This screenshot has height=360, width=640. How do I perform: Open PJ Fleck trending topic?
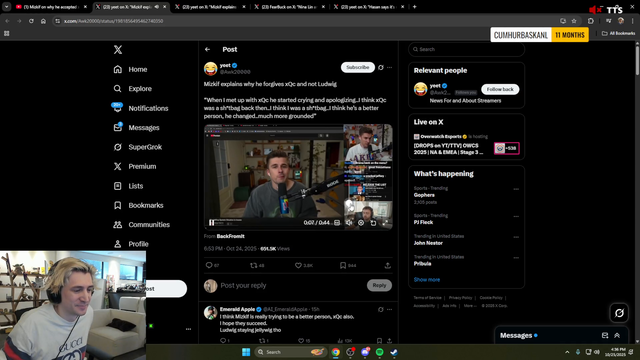click(x=423, y=222)
